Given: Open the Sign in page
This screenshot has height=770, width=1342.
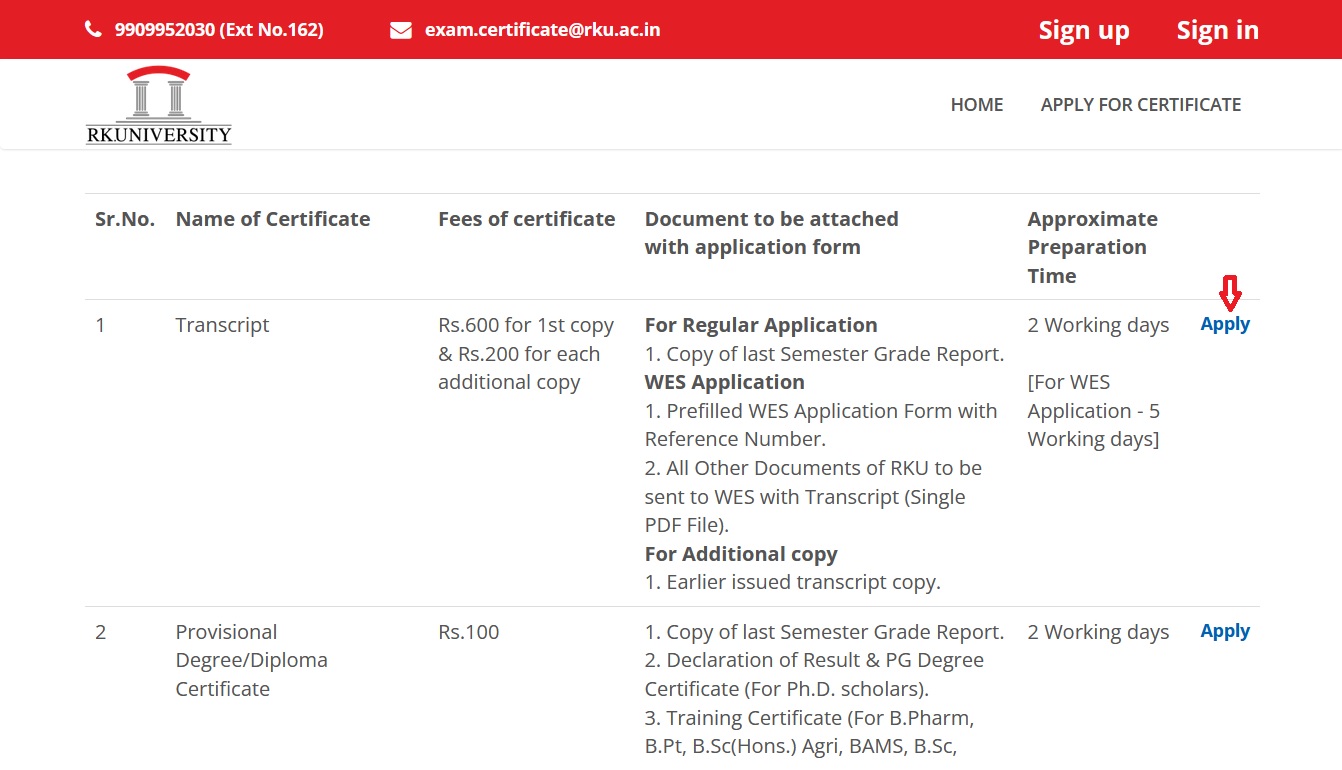Looking at the screenshot, I should point(1217,30).
